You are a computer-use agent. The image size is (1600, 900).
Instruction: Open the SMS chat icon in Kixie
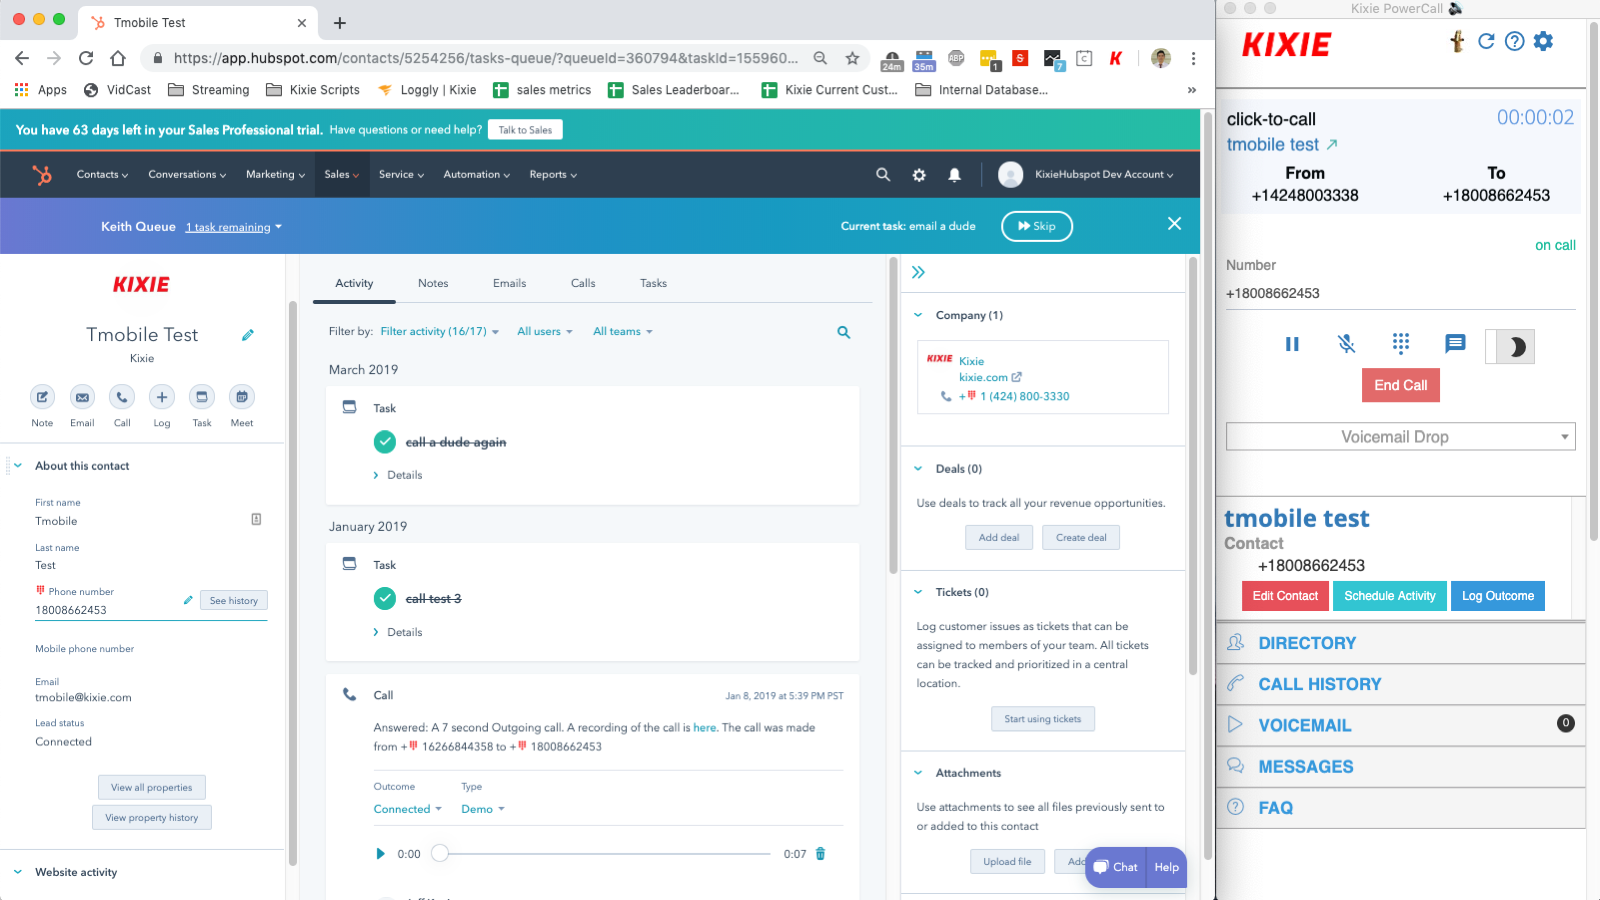click(x=1454, y=344)
